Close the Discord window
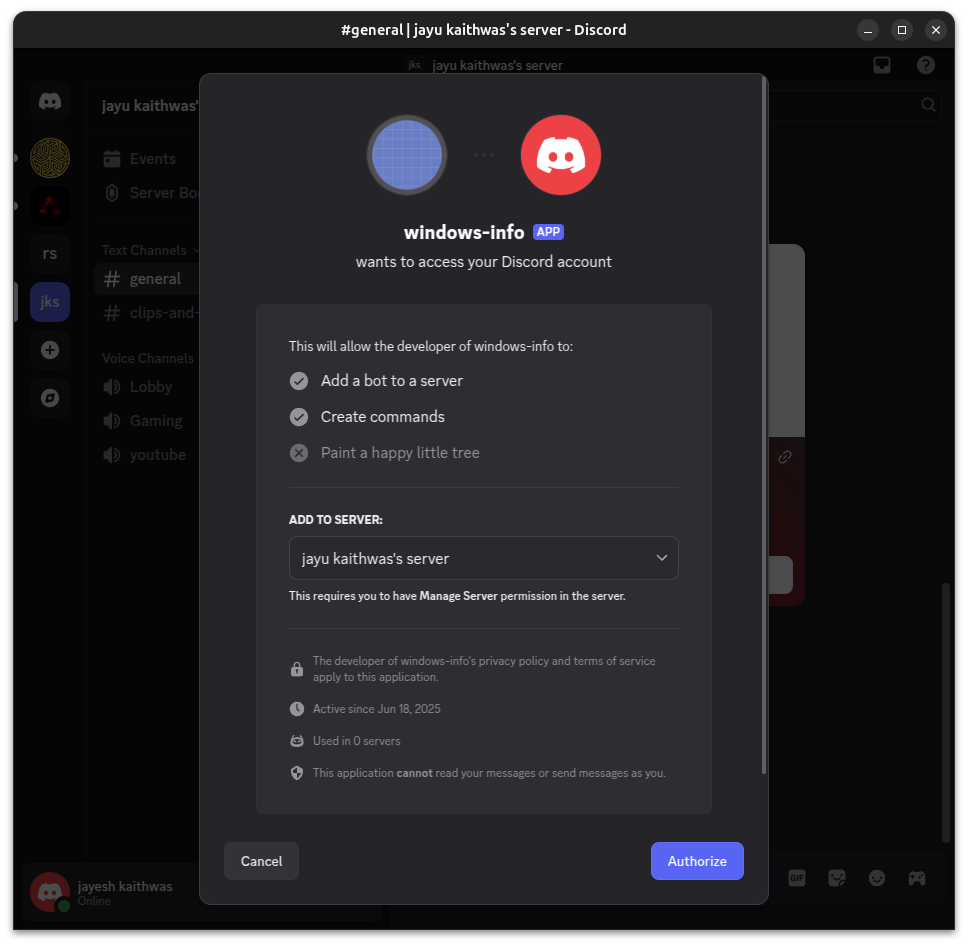The image size is (968, 946). (x=935, y=30)
